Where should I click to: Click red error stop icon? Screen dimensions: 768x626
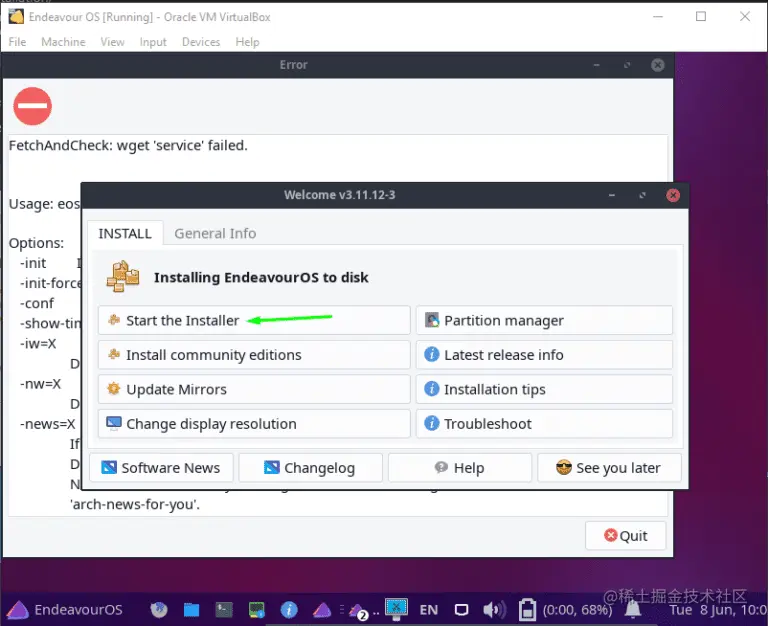pos(32,106)
